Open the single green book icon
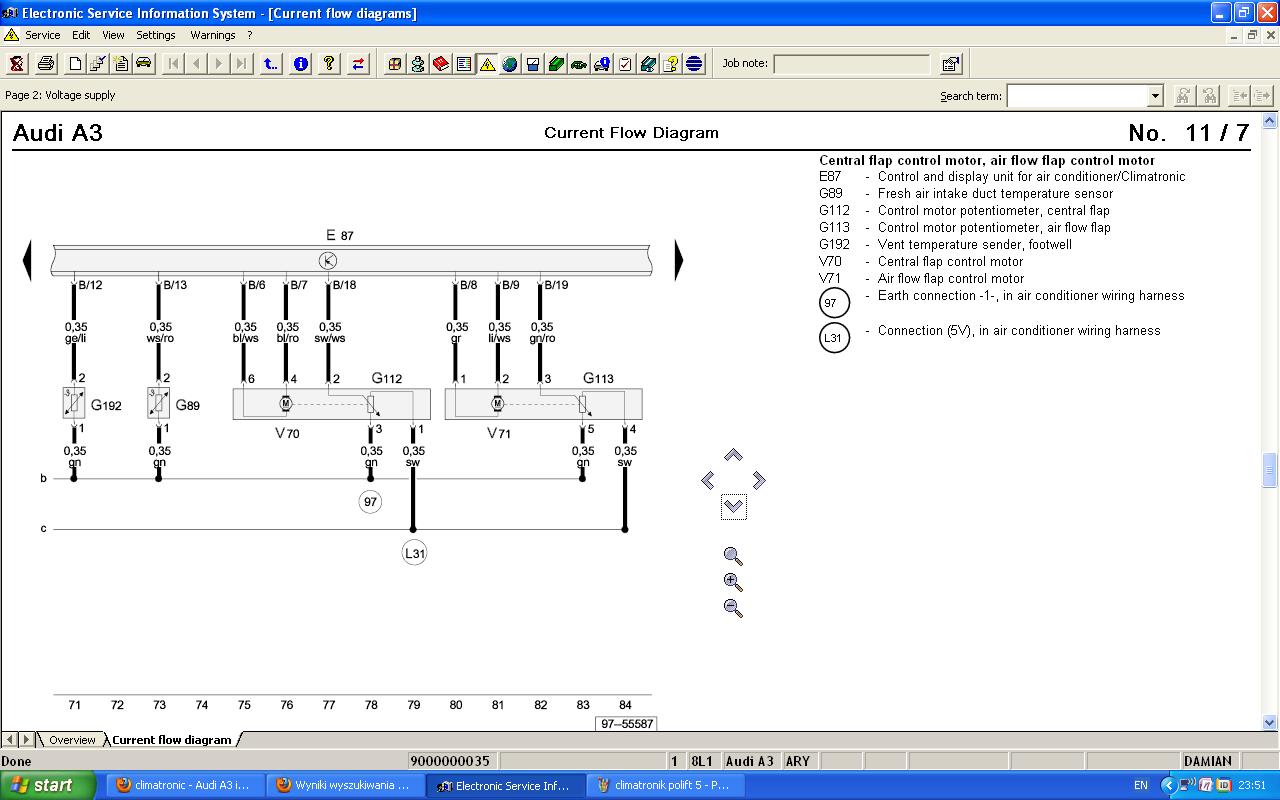The width and height of the screenshot is (1280, 800). click(x=556, y=64)
